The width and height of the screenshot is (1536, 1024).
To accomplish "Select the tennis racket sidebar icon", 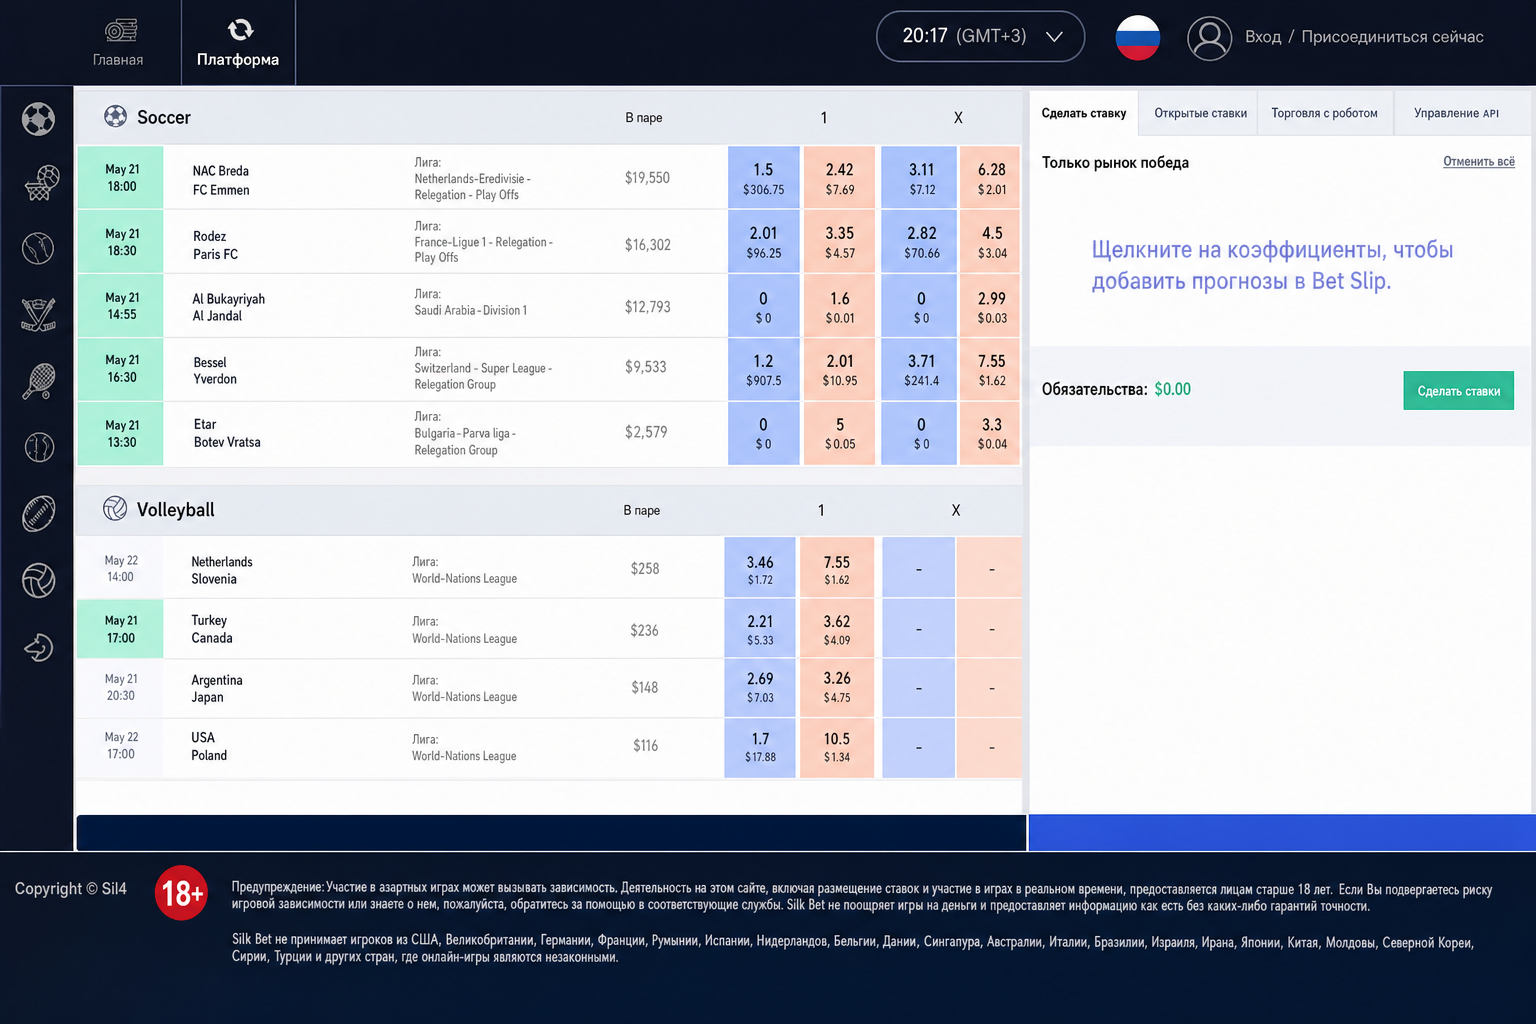I will 38,381.
